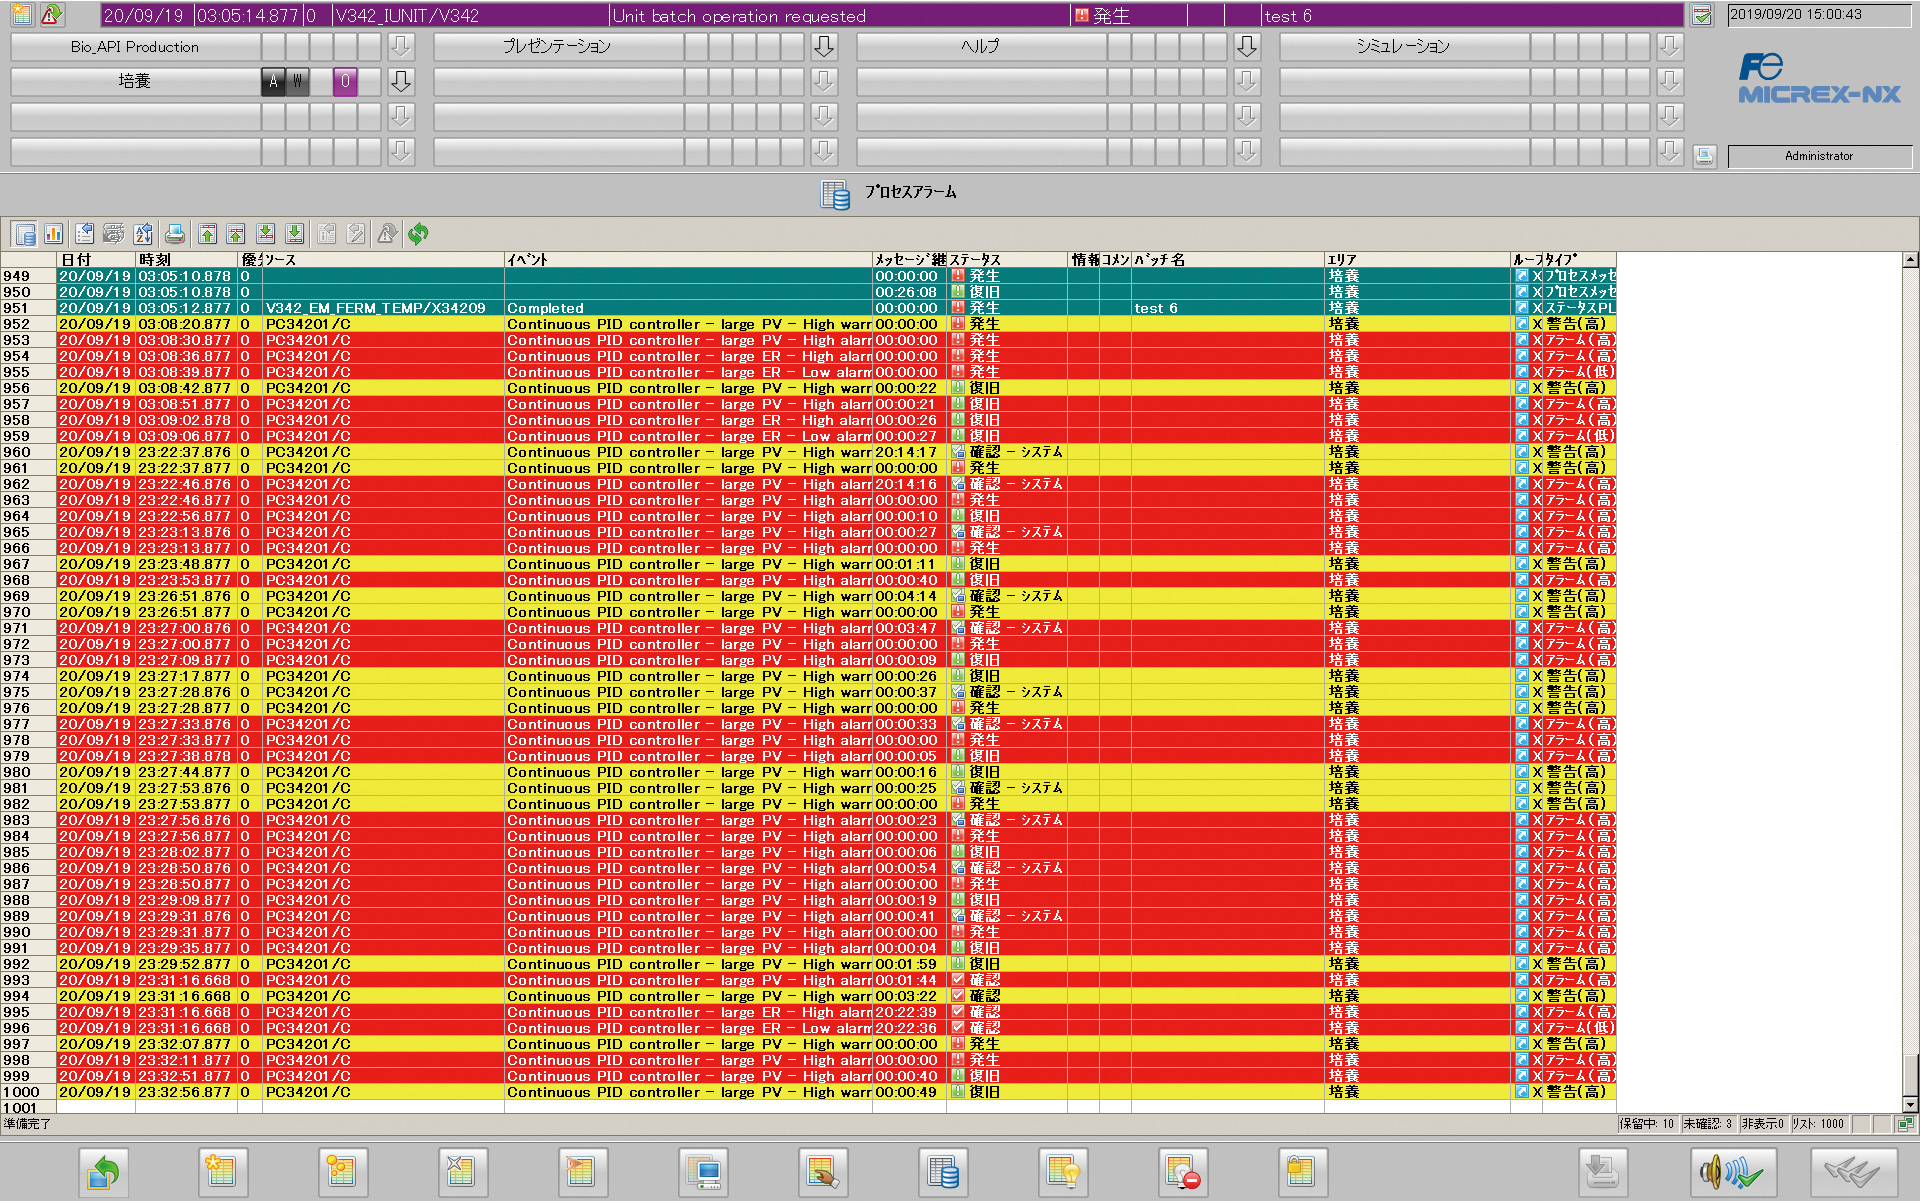Expand the ヘルプ dropdown arrow
1920x1201 pixels.
[1247, 46]
